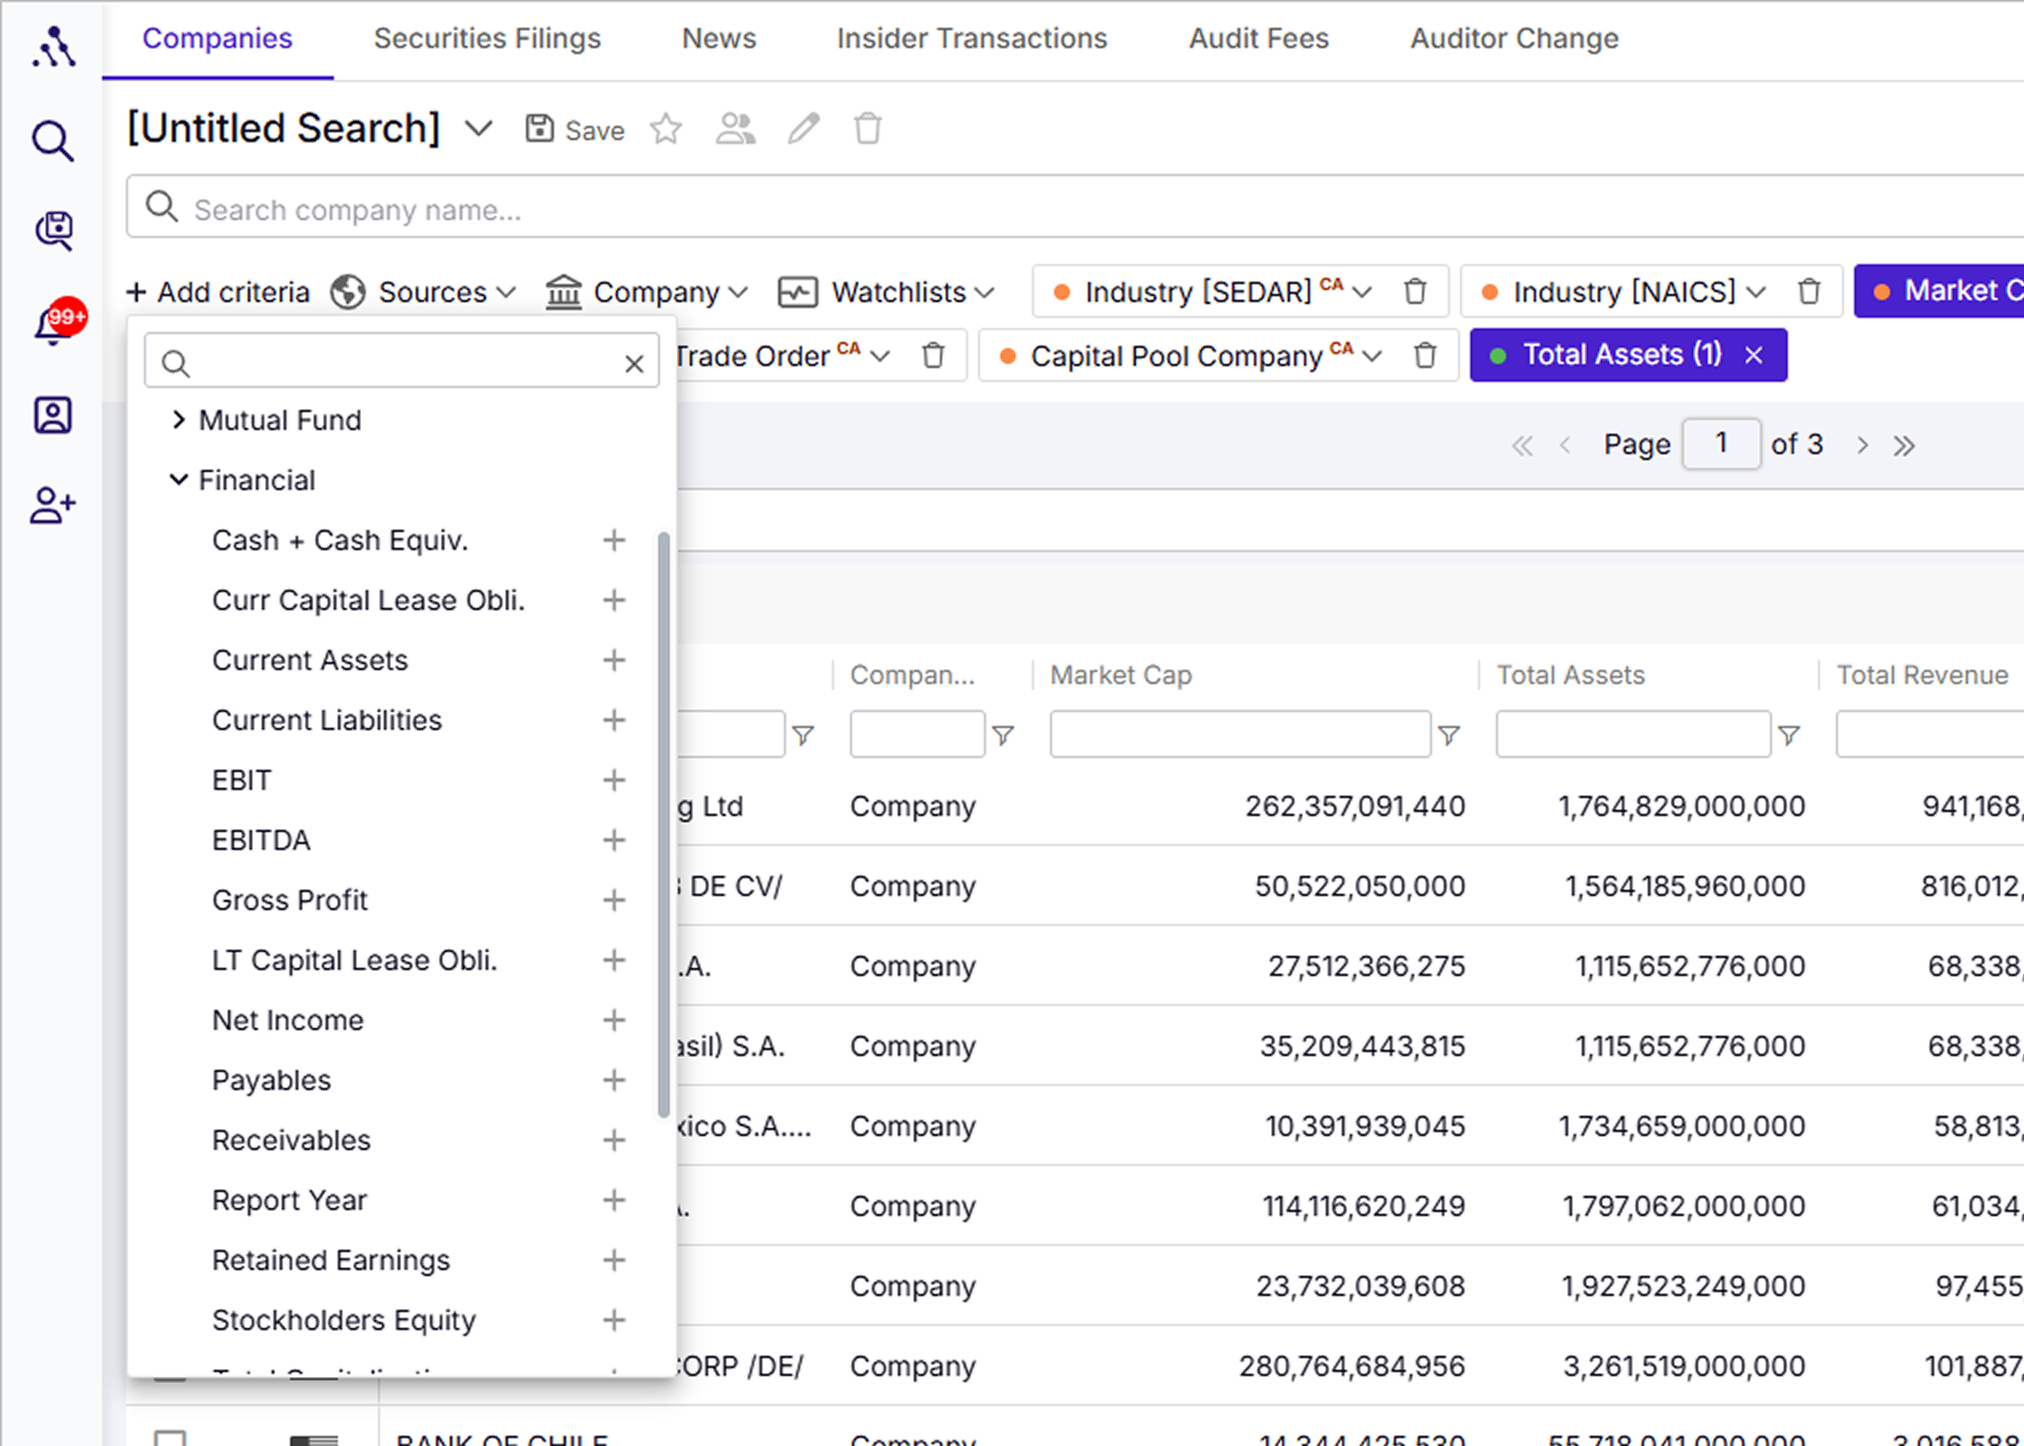Click the Save button
The image size is (2024, 1446).
(575, 130)
